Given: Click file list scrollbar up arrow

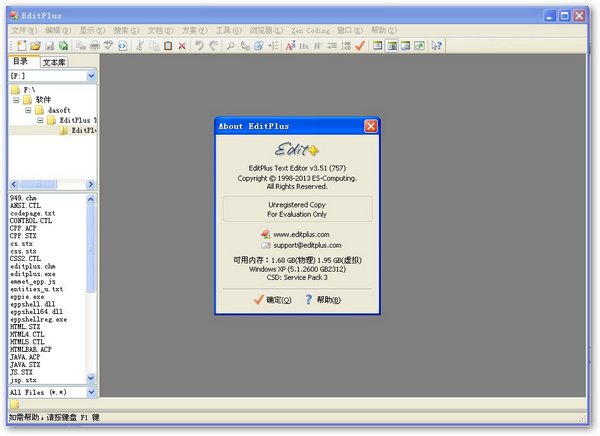Looking at the screenshot, I should pyautogui.click(x=91, y=199).
